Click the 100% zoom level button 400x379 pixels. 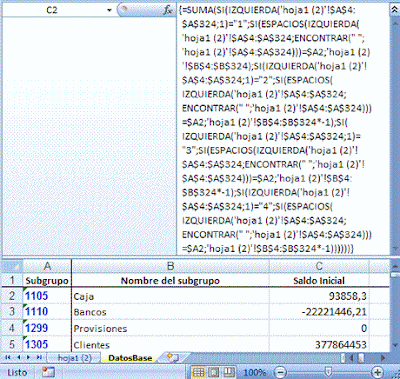255,372
